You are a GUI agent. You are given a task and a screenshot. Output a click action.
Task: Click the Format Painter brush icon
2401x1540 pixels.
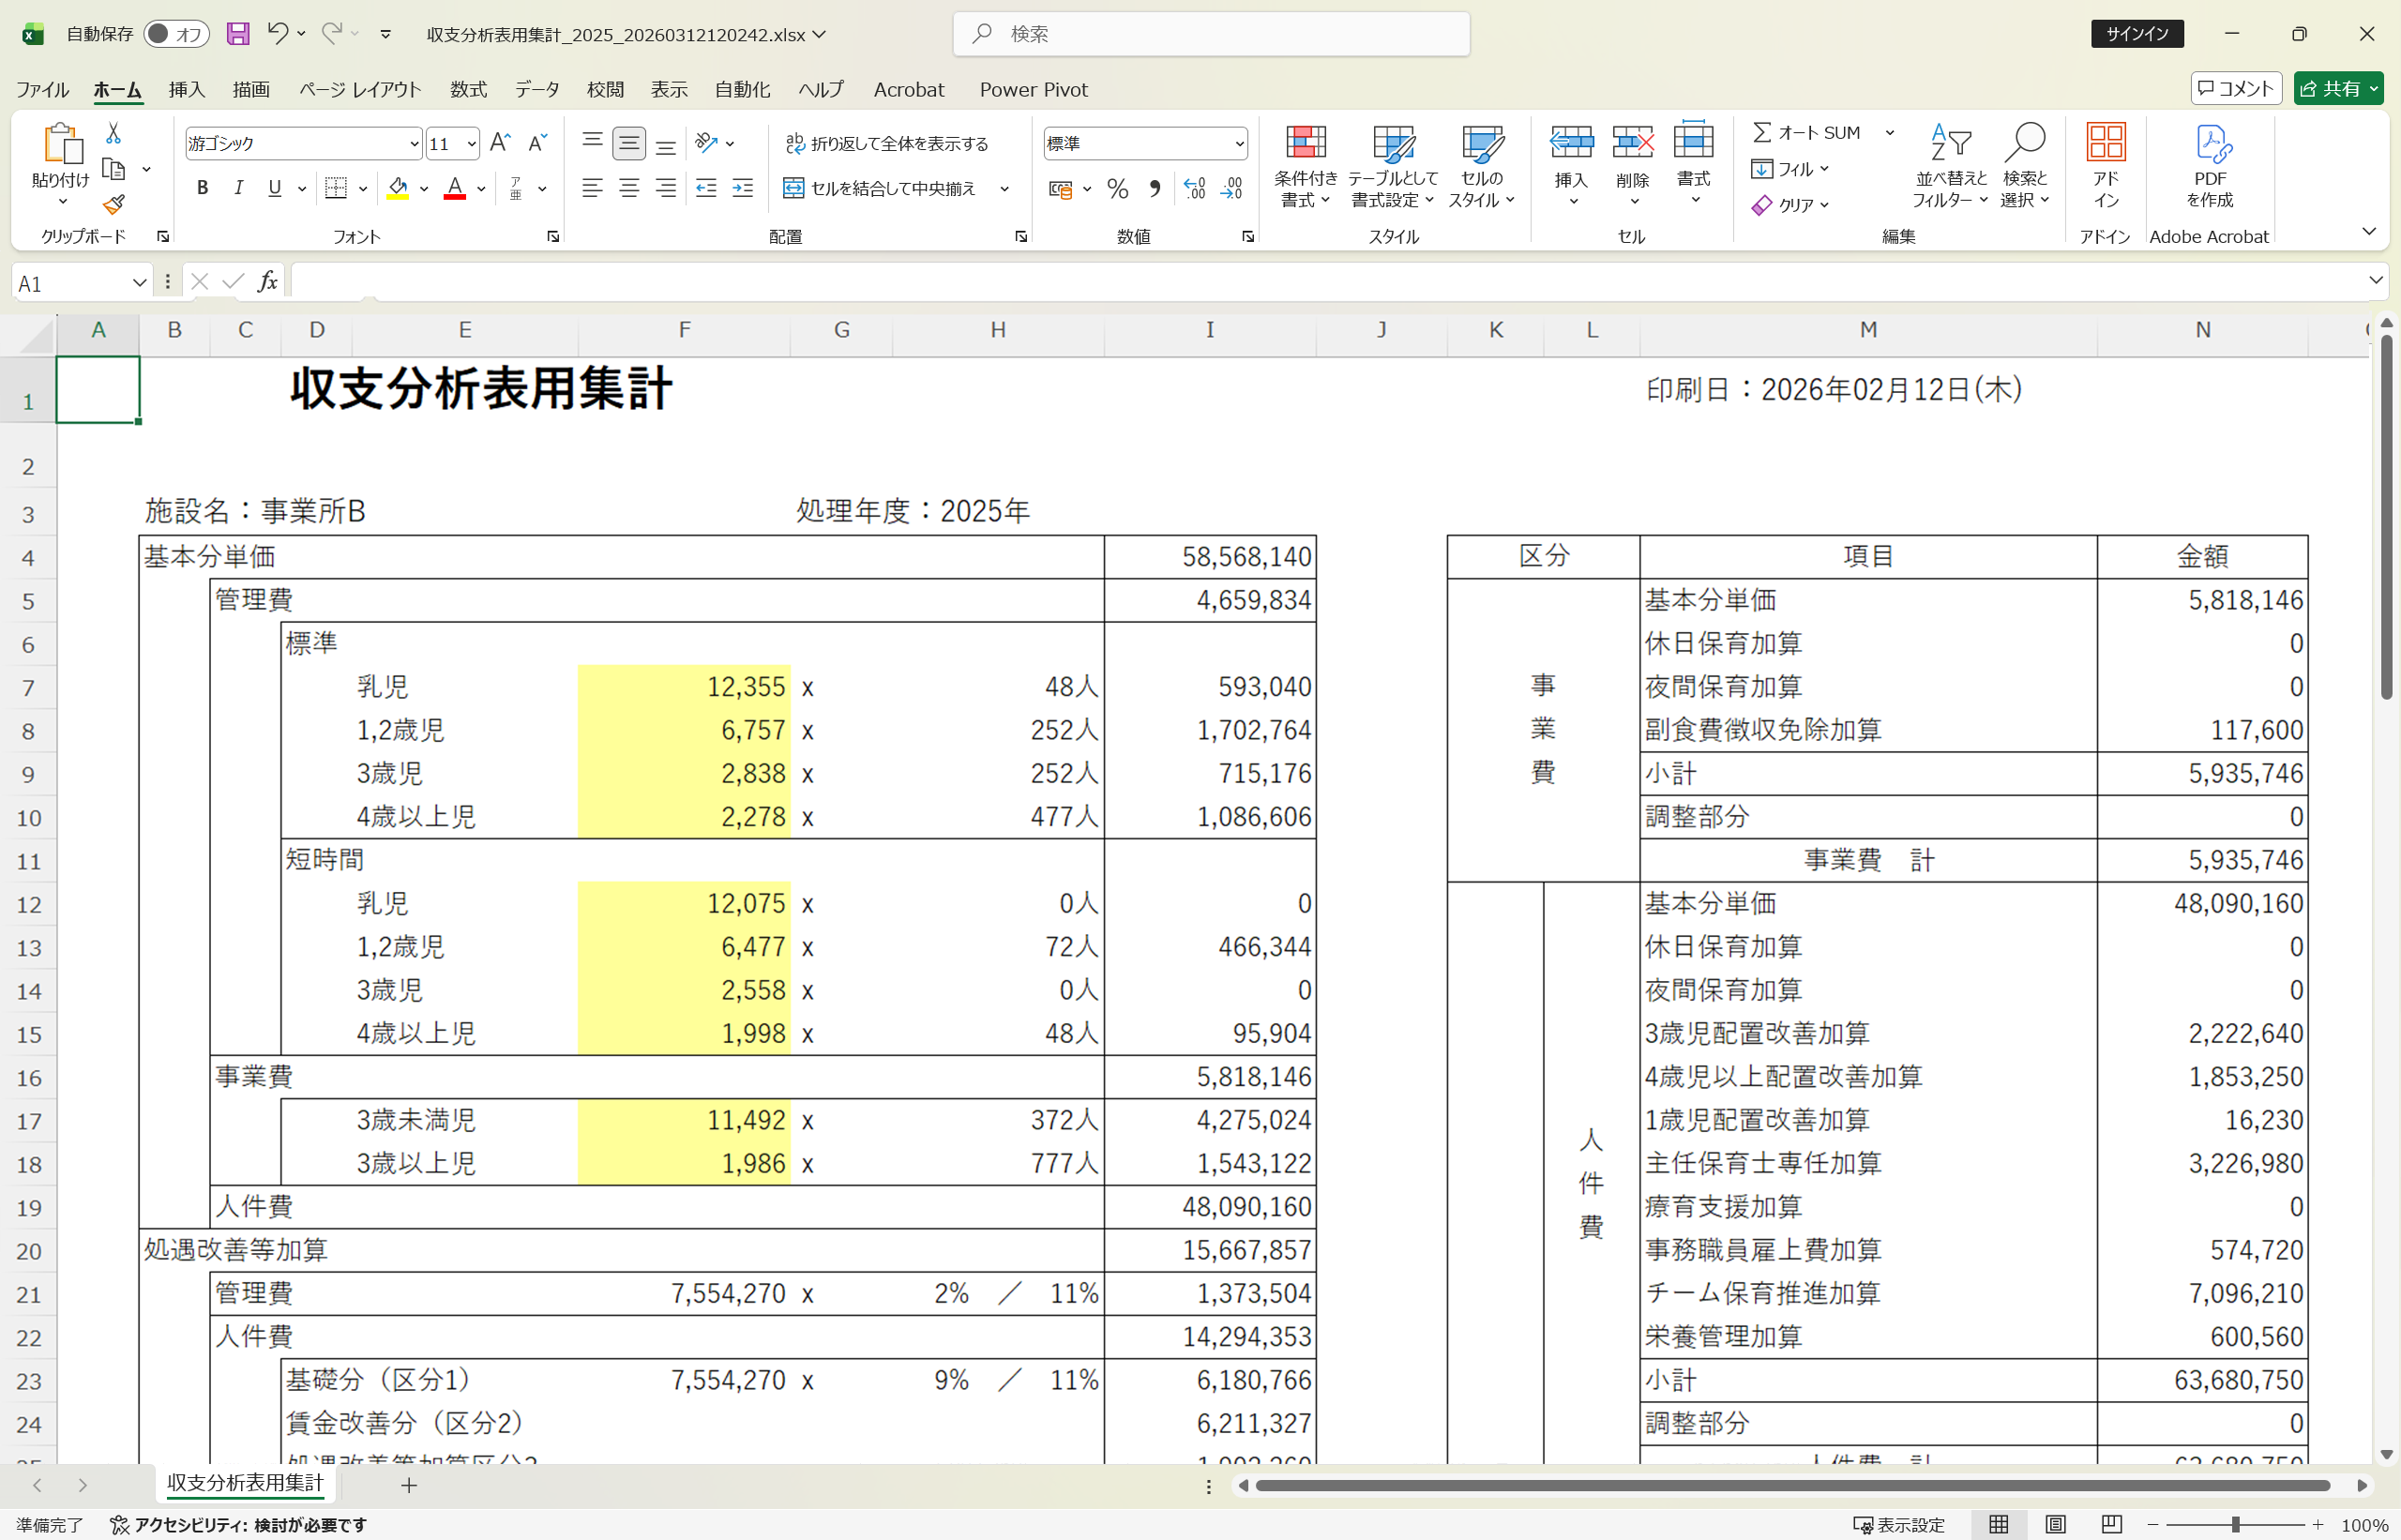114,205
